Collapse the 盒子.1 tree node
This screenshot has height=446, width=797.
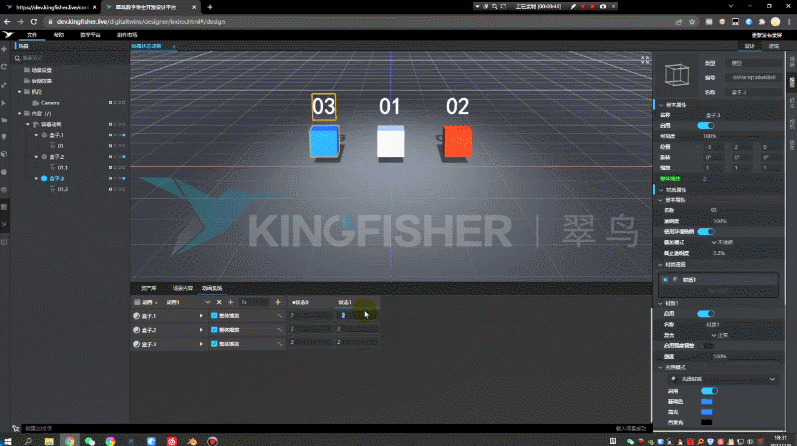(36, 135)
